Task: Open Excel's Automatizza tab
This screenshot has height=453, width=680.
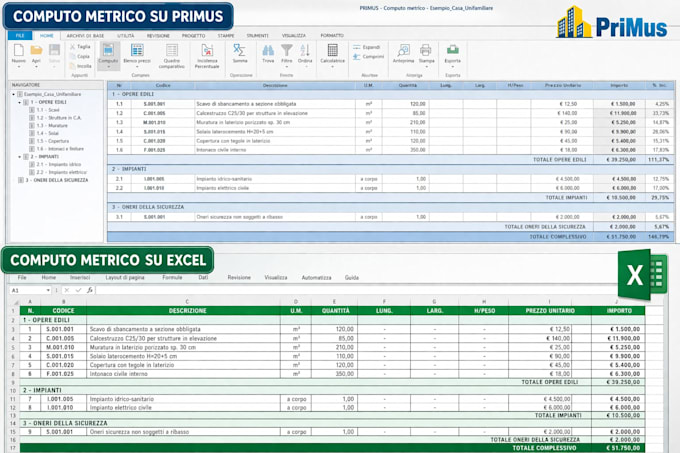Action: [x=317, y=277]
